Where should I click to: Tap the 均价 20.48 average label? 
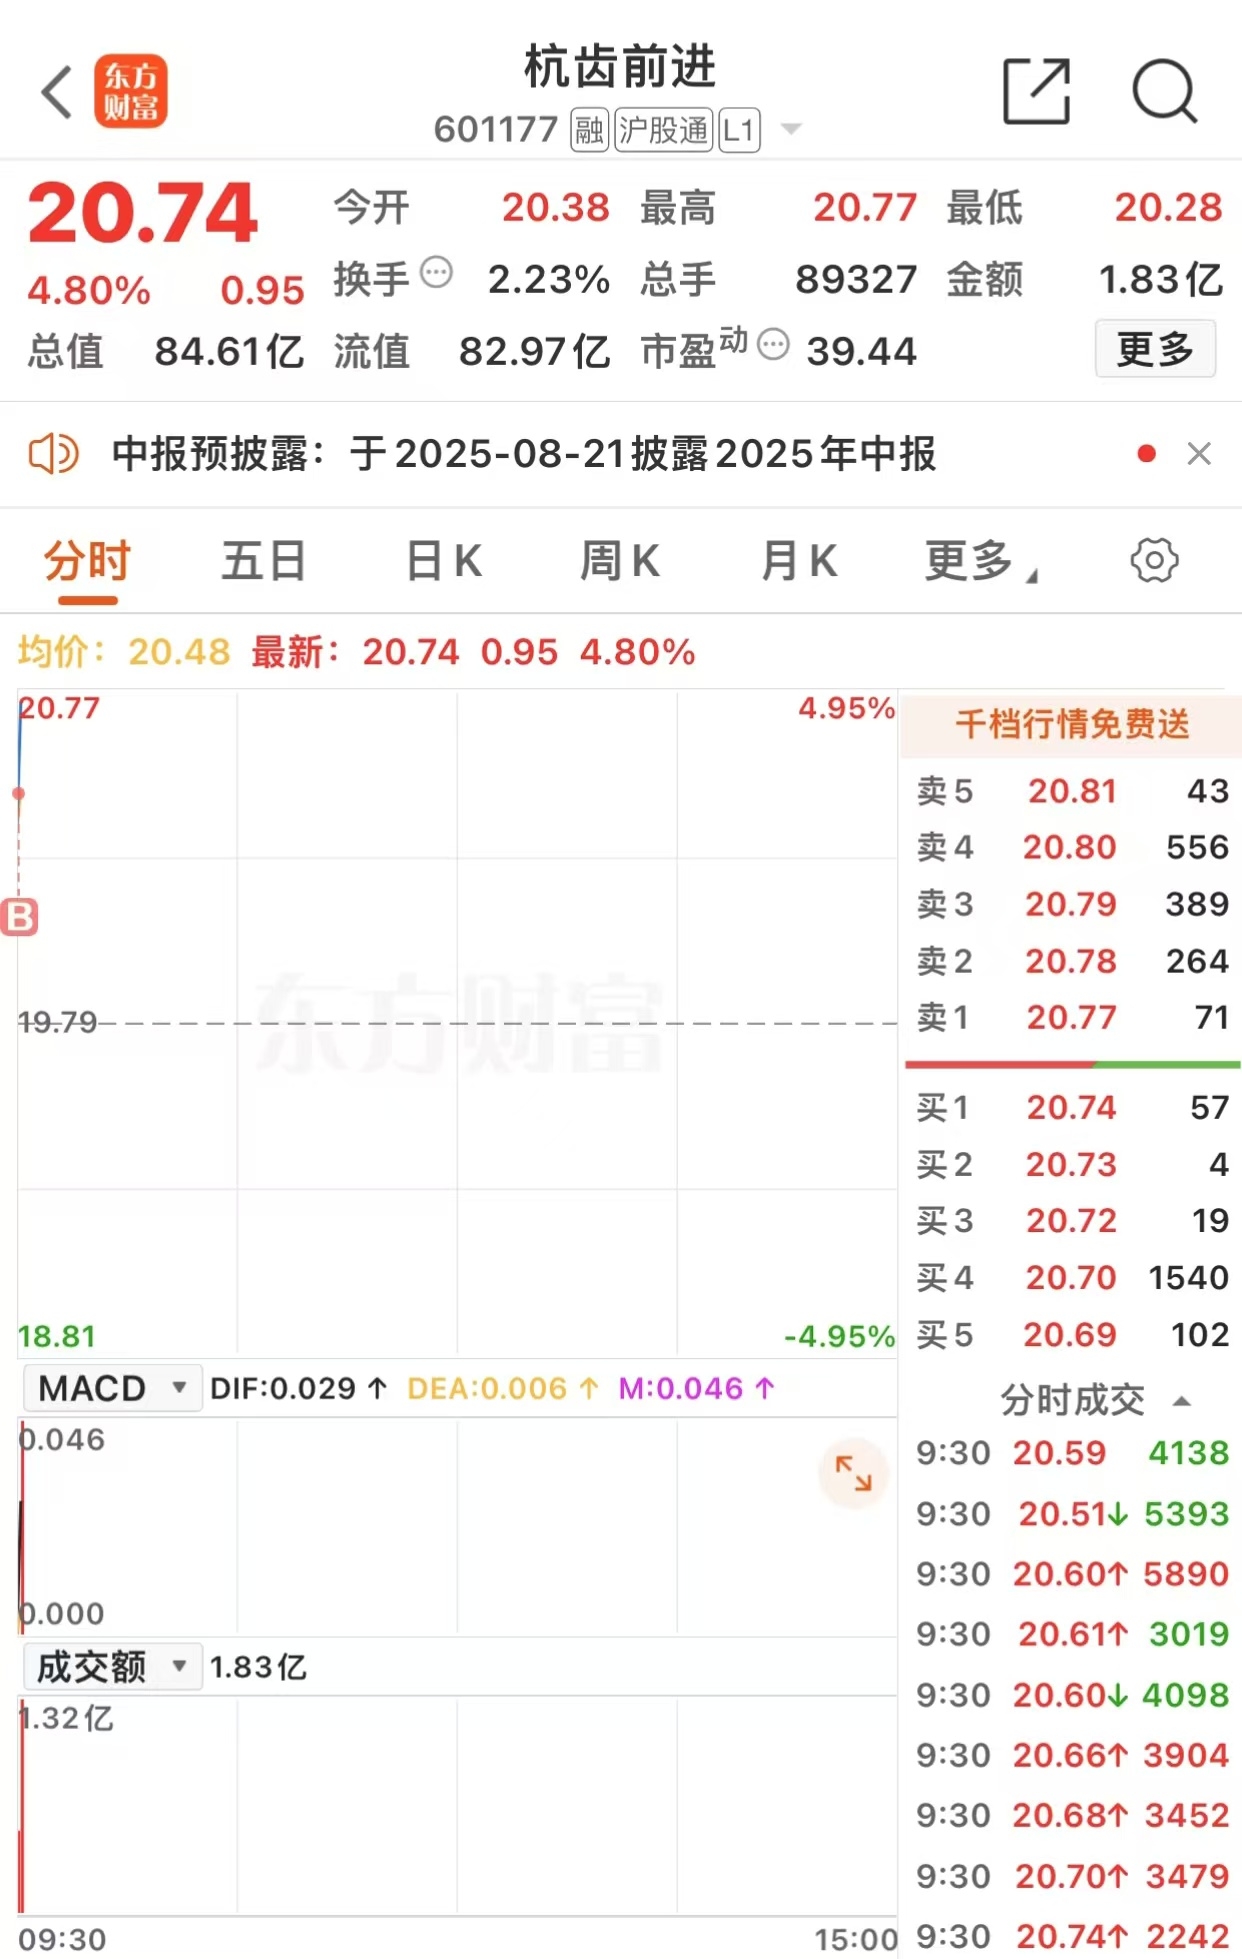click(x=124, y=652)
